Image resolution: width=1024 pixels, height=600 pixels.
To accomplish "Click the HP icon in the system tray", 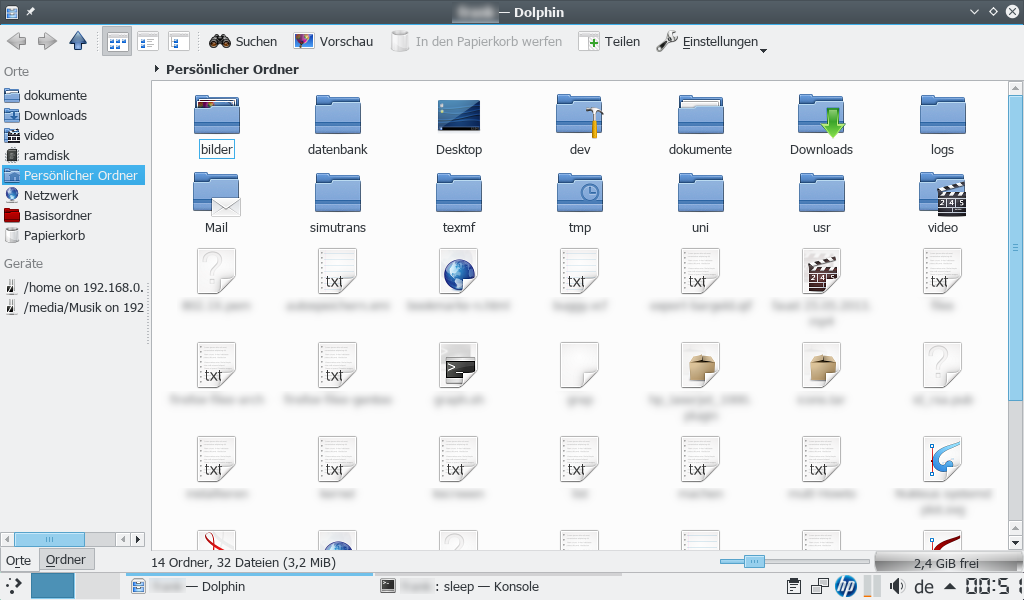I will (848, 586).
